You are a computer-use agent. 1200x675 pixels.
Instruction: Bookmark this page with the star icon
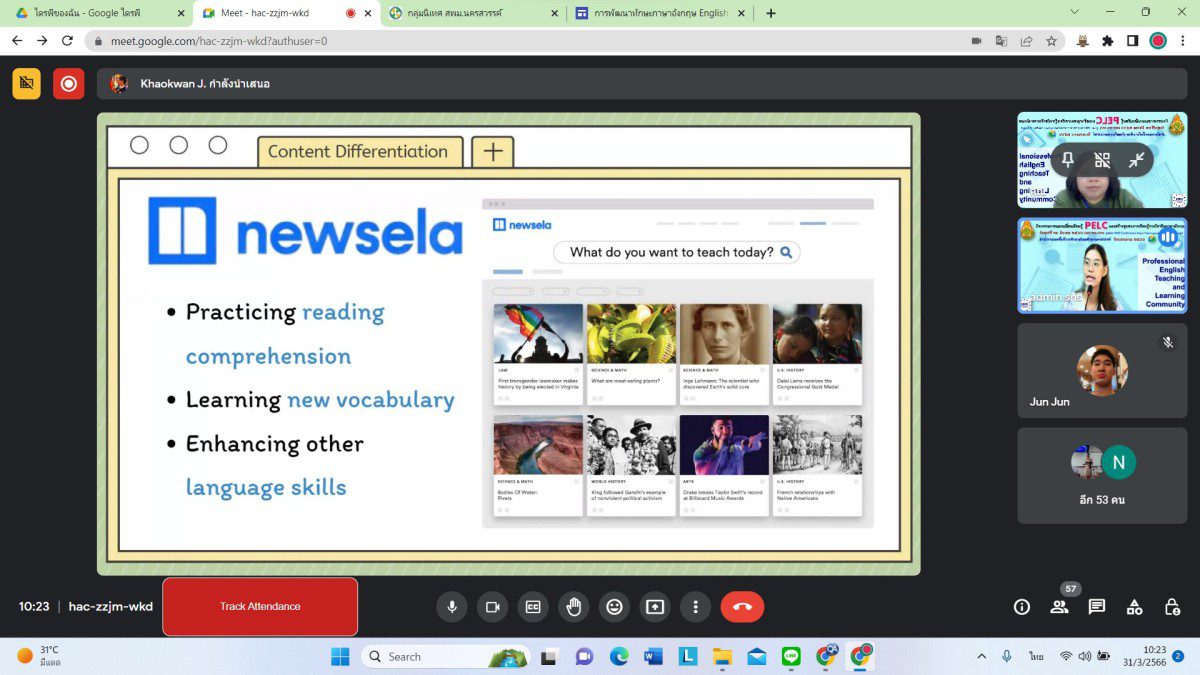(1051, 41)
